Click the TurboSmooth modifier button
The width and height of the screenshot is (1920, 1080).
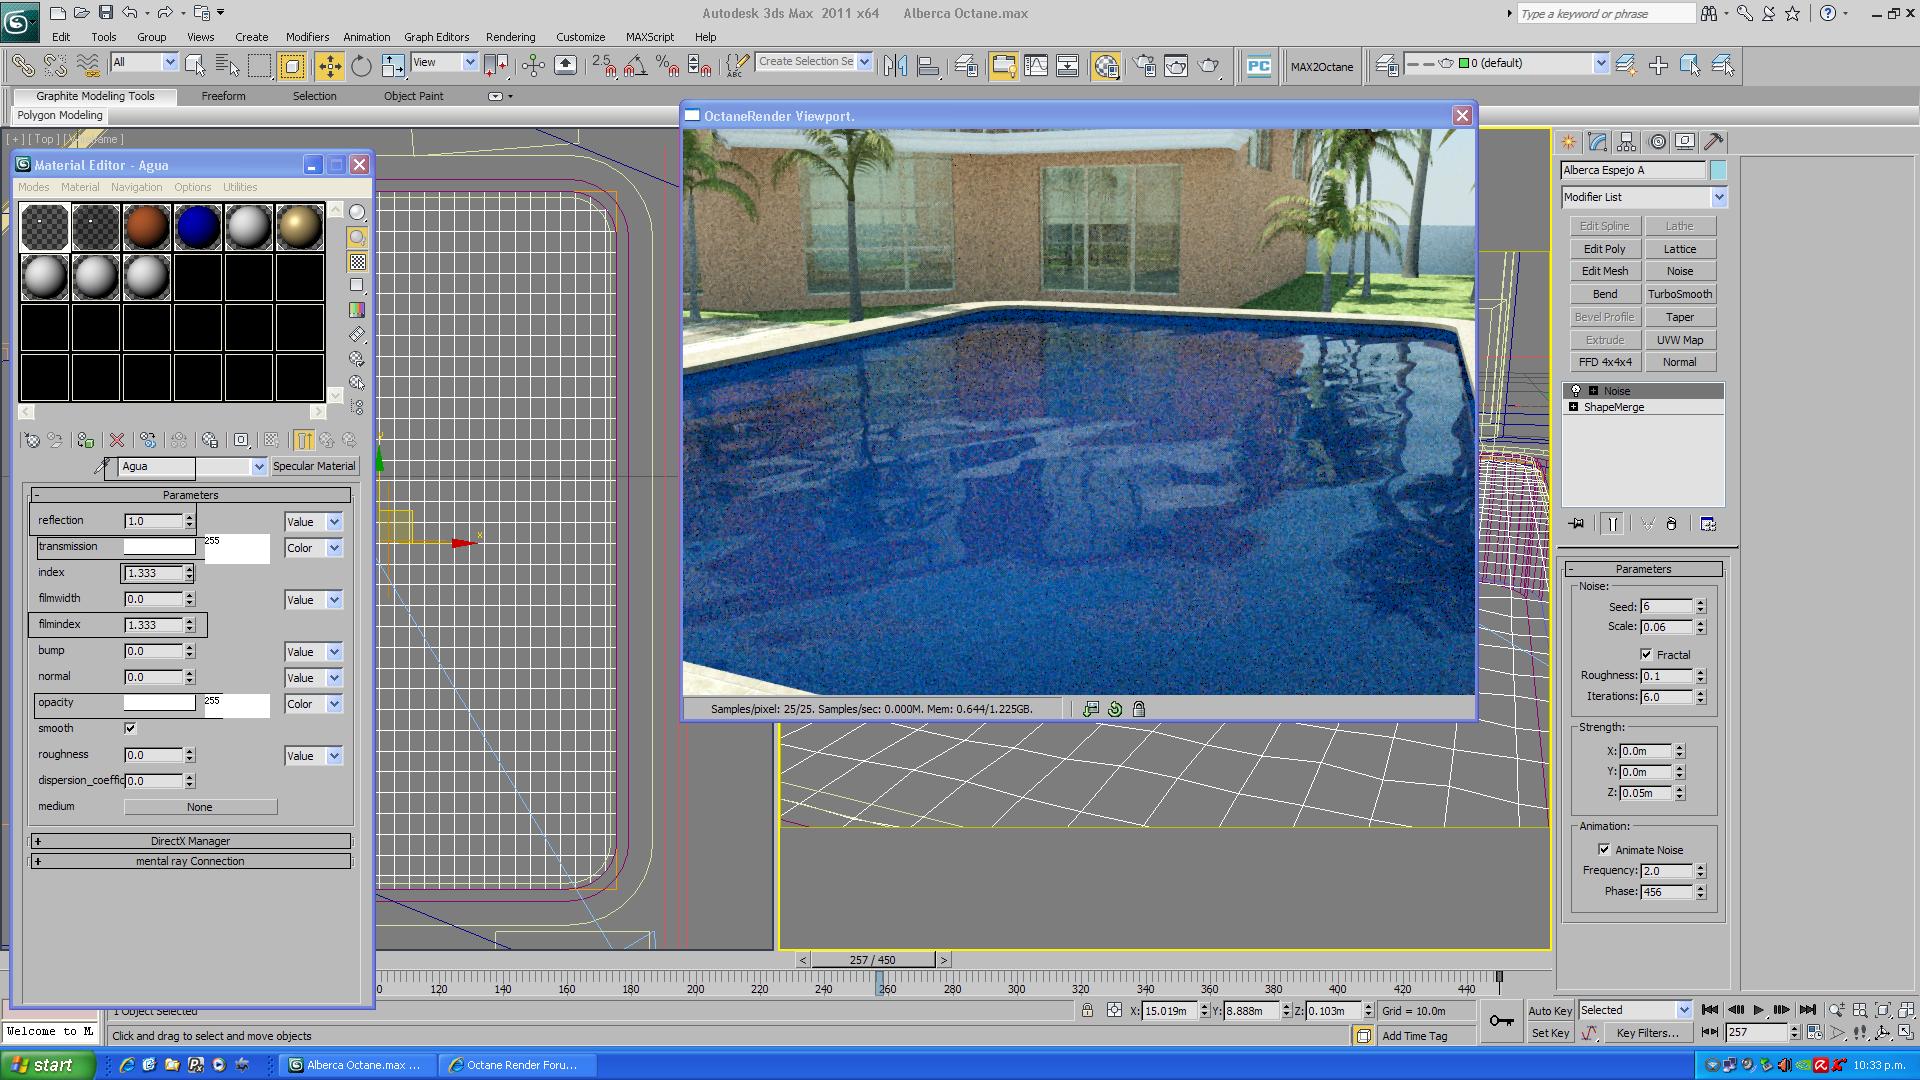[x=1679, y=294]
